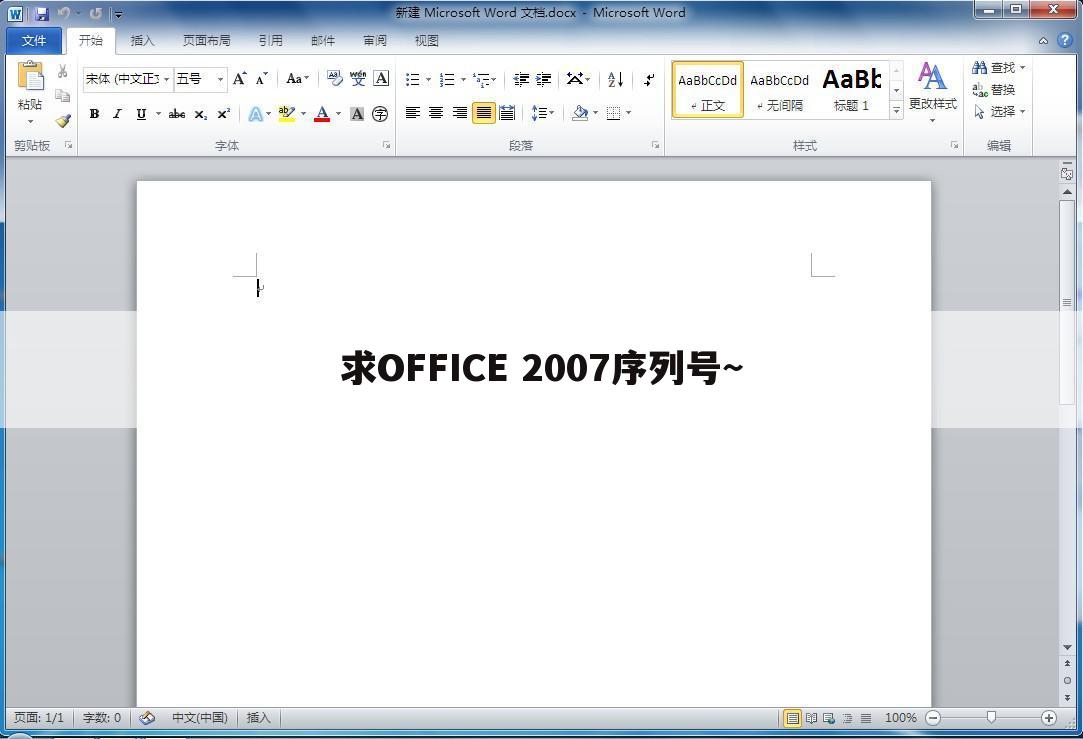Increase paragraph indent
Image resolution: width=1083 pixels, height=739 pixels.
click(x=544, y=79)
